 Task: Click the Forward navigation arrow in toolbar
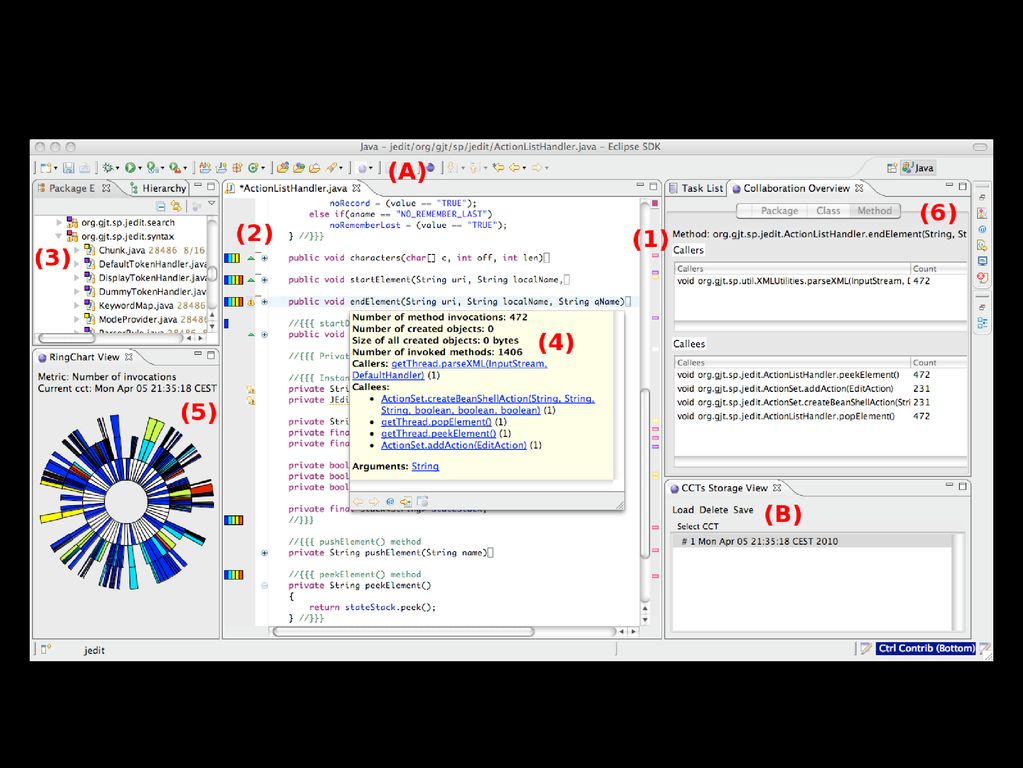point(537,168)
